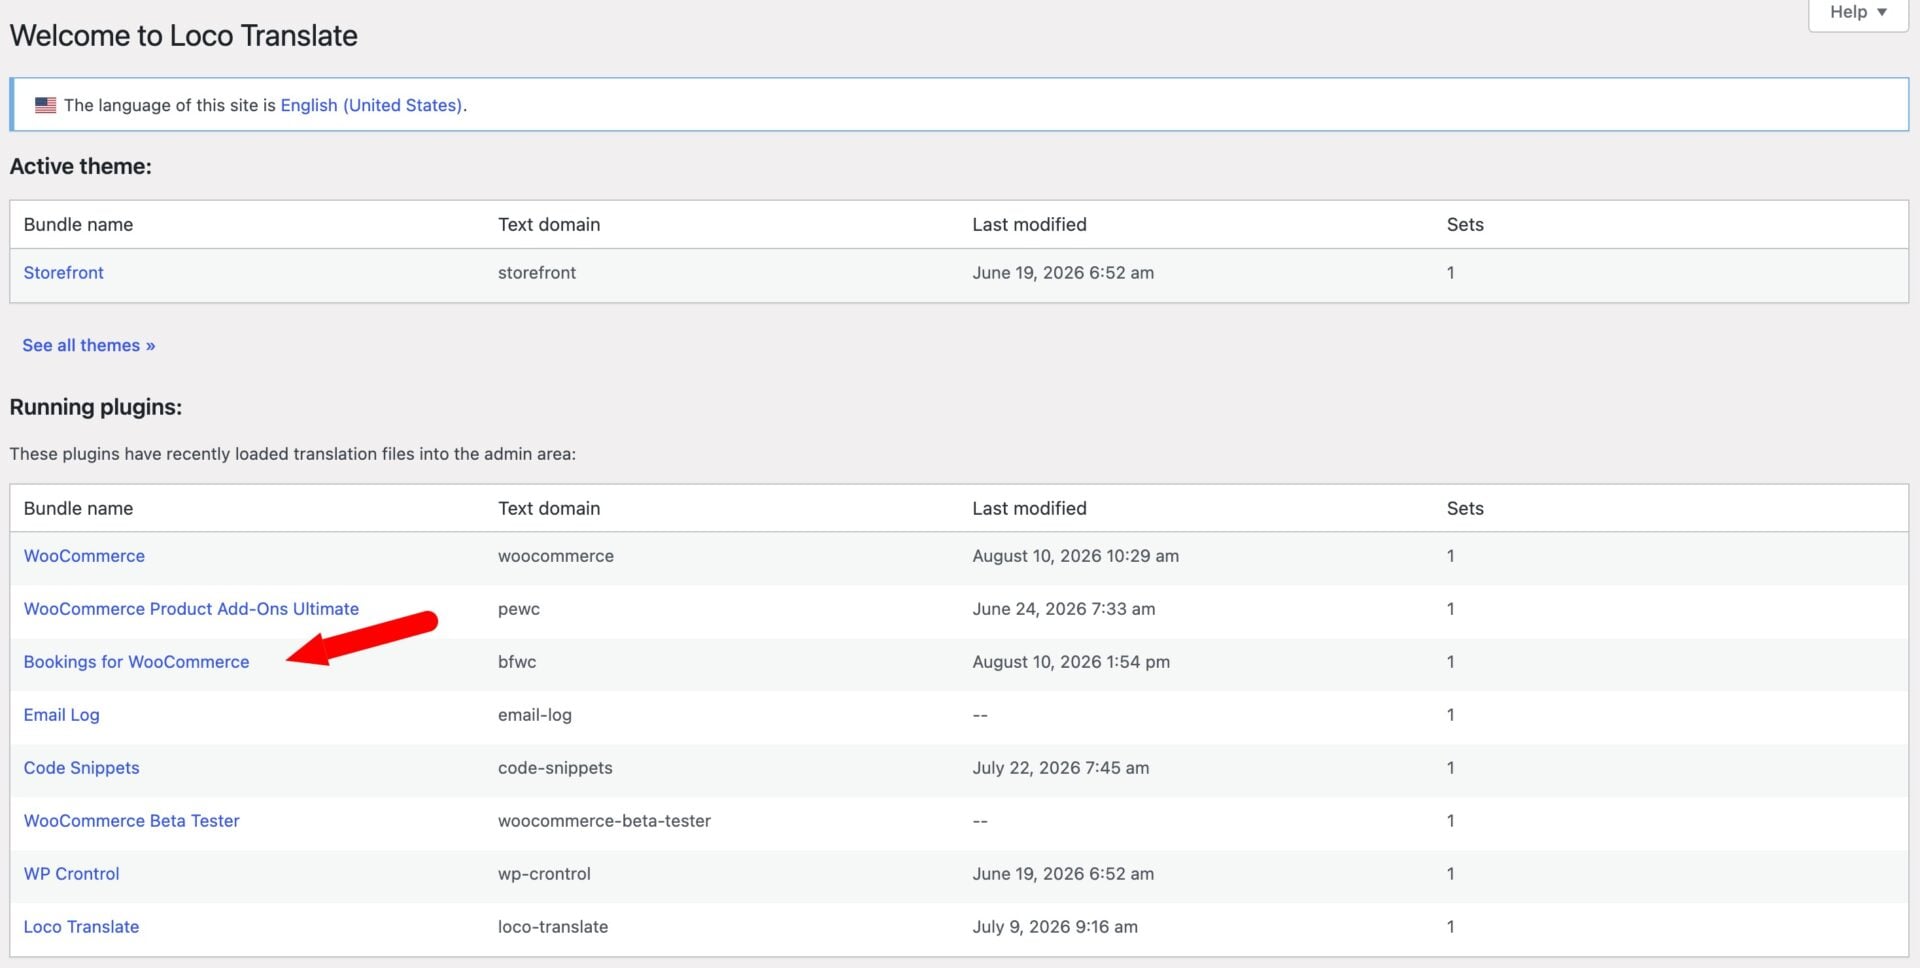Viewport: 1920px width, 968px height.
Task: Select the 'email-log' text domain cell
Action: (535, 715)
